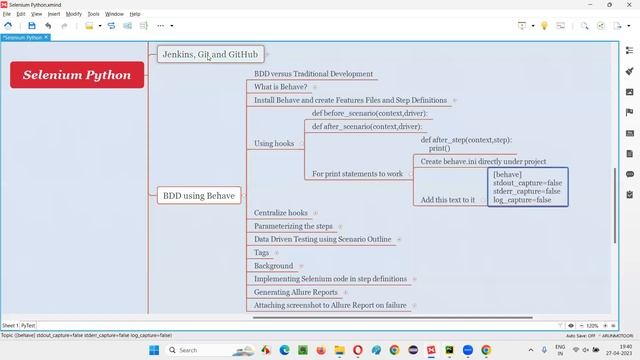Open the Insert menu
The width and height of the screenshot is (640, 360).
pos(54,14)
